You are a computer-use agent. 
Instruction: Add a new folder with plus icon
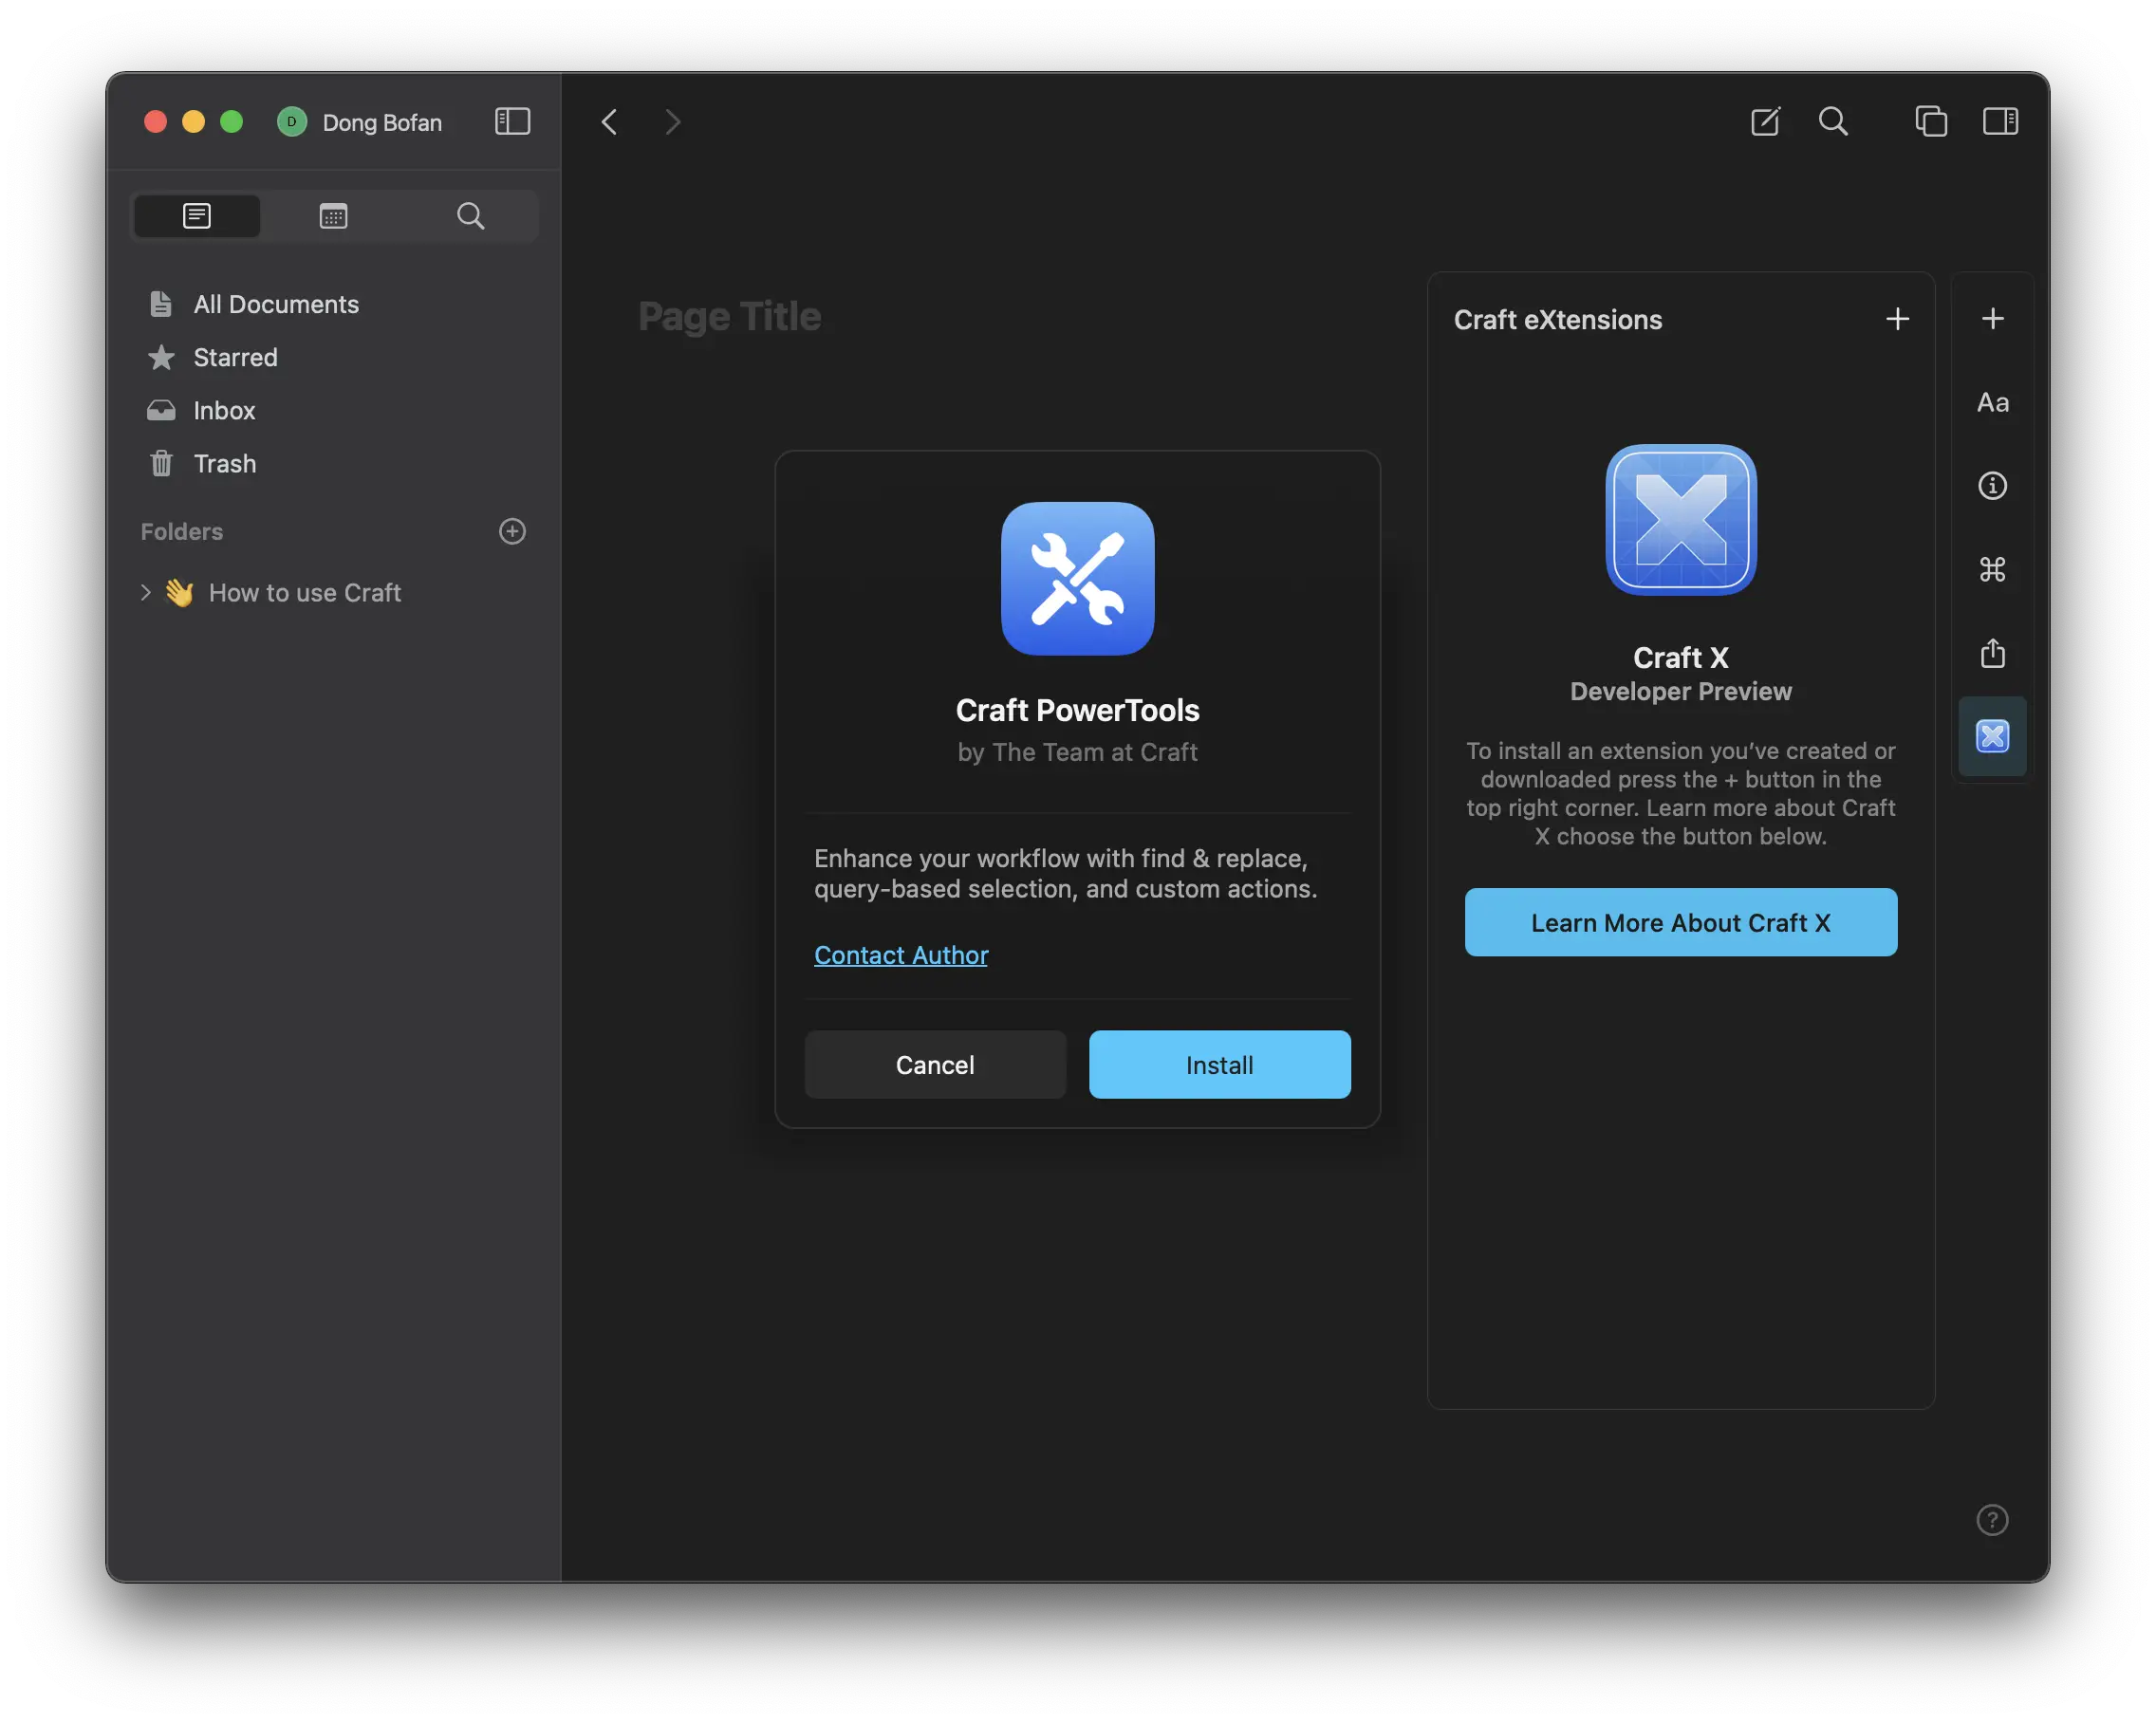[512, 531]
